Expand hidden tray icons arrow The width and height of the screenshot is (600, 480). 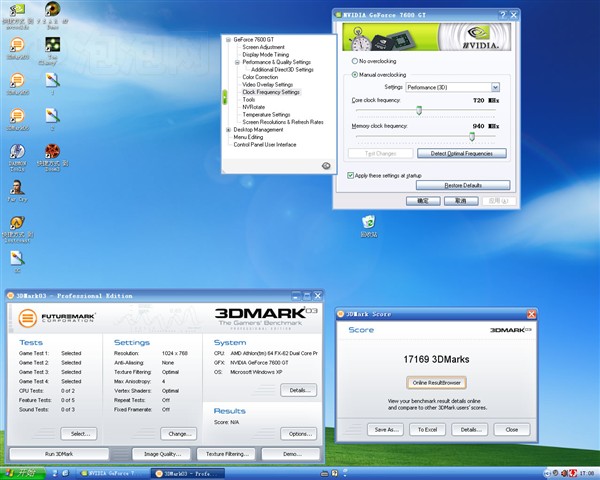pos(547,473)
